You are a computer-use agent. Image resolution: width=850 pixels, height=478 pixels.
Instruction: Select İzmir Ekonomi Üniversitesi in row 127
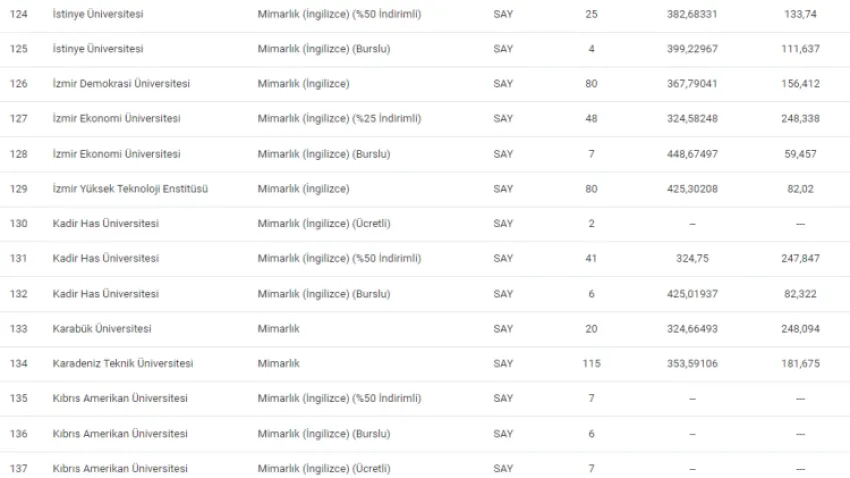click(116, 118)
